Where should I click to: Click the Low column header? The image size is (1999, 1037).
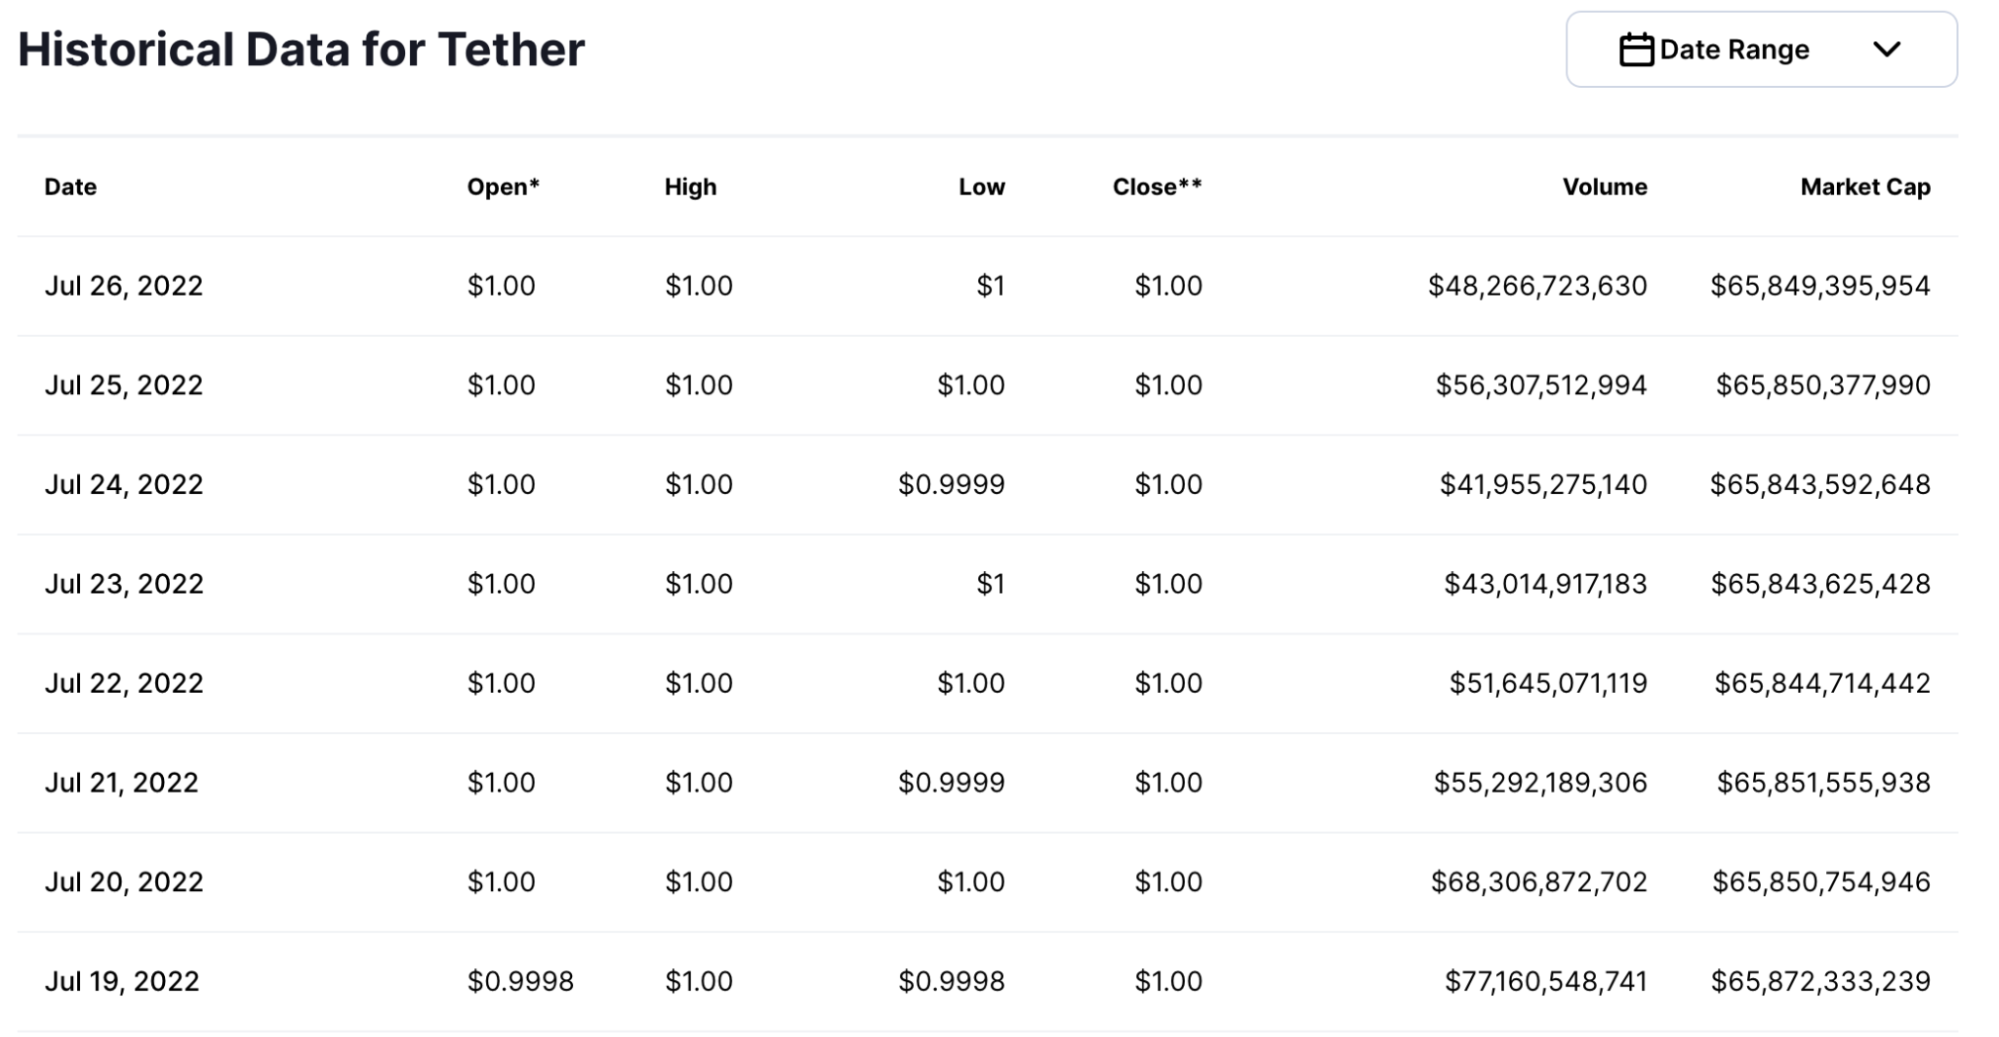(x=981, y=187)
